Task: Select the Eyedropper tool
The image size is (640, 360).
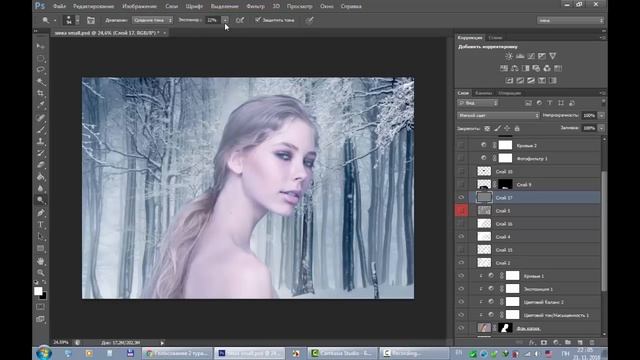Action: (x=40, y=105)
